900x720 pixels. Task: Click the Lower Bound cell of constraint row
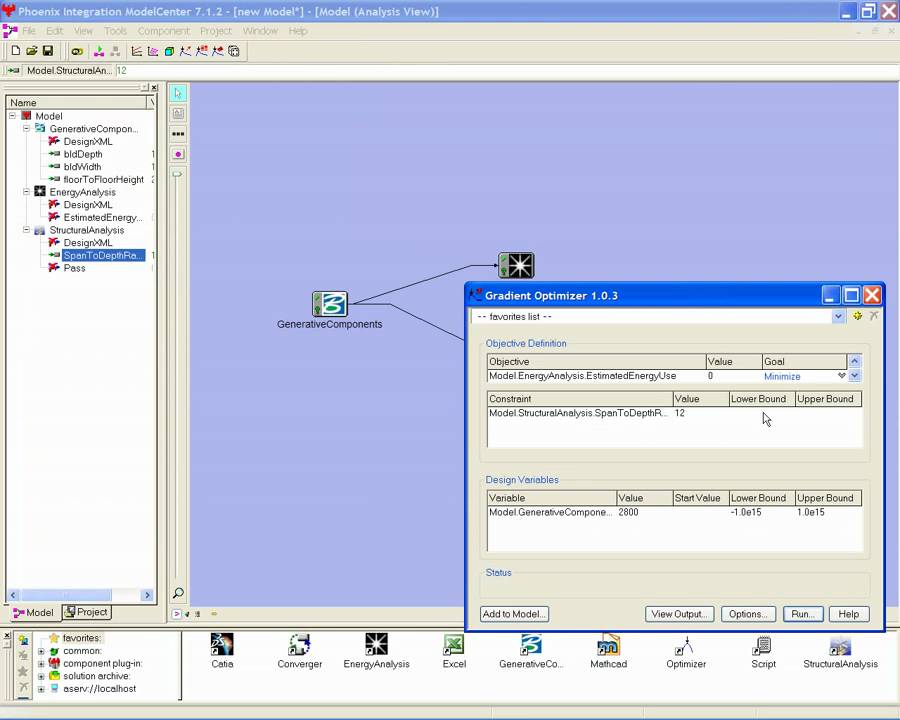click(x=761, y=413)
